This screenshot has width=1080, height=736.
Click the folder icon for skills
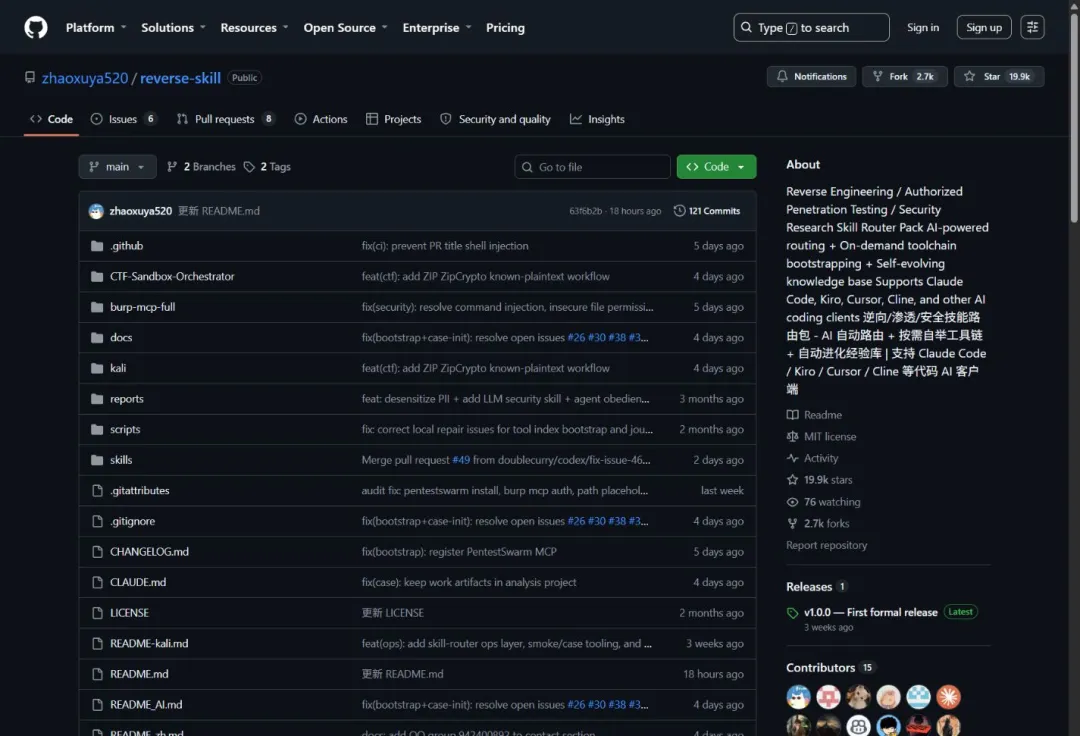pyautogui.click(x=97, y=460)
